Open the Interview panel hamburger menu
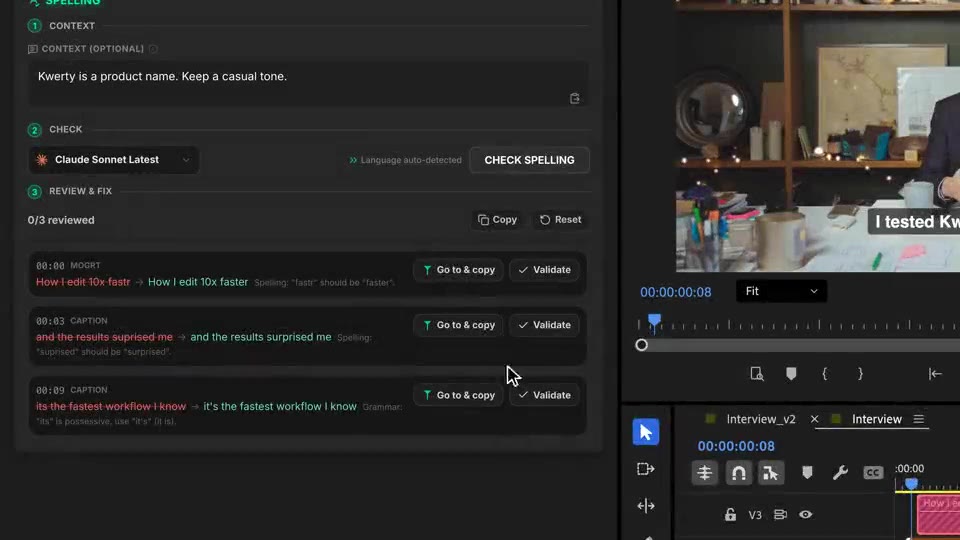960x540 pixels. click(918, 419)
